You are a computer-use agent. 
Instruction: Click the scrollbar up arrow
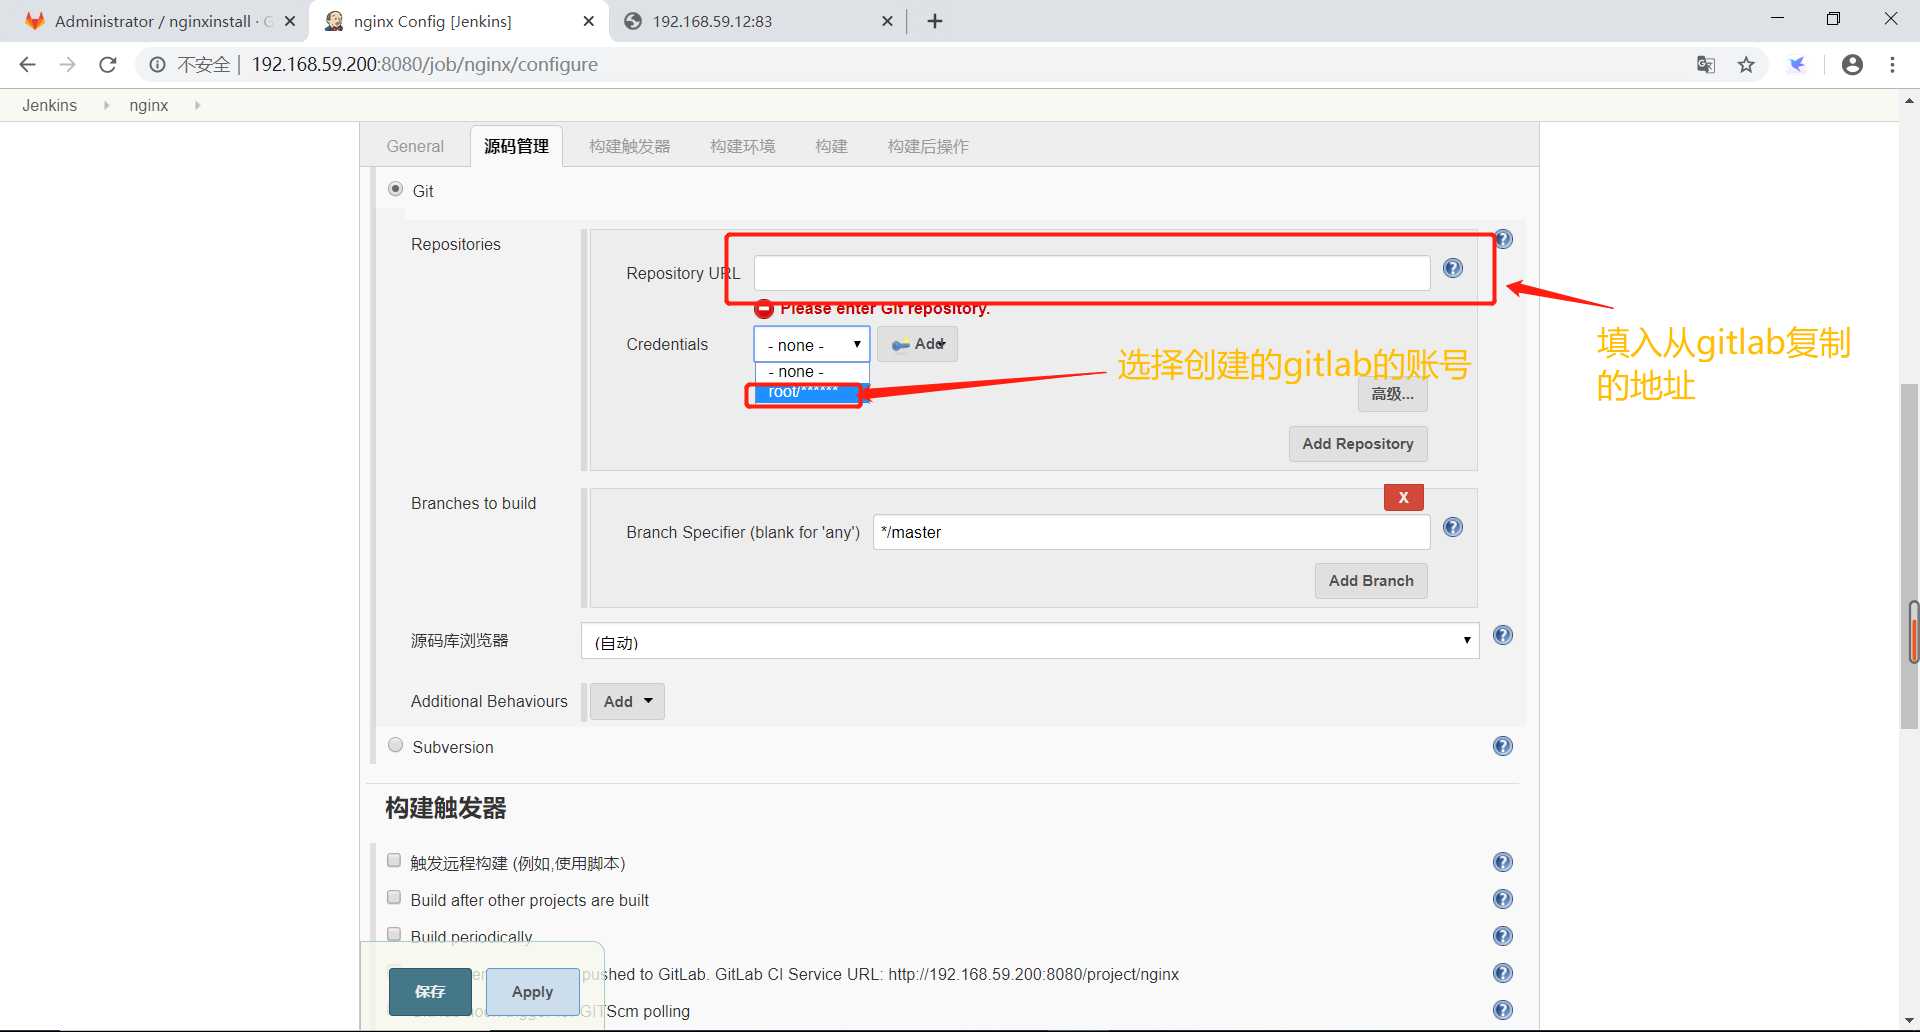point(1909,100)
